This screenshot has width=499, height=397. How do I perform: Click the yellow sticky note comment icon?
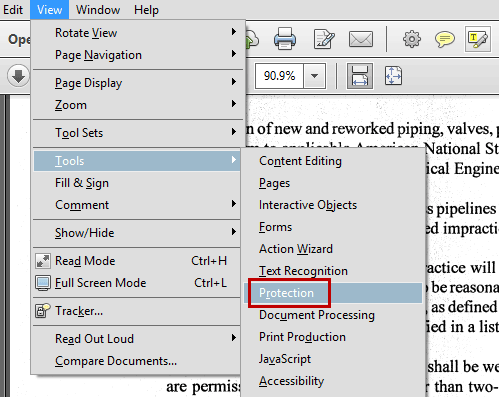click(x=445, y=39)
